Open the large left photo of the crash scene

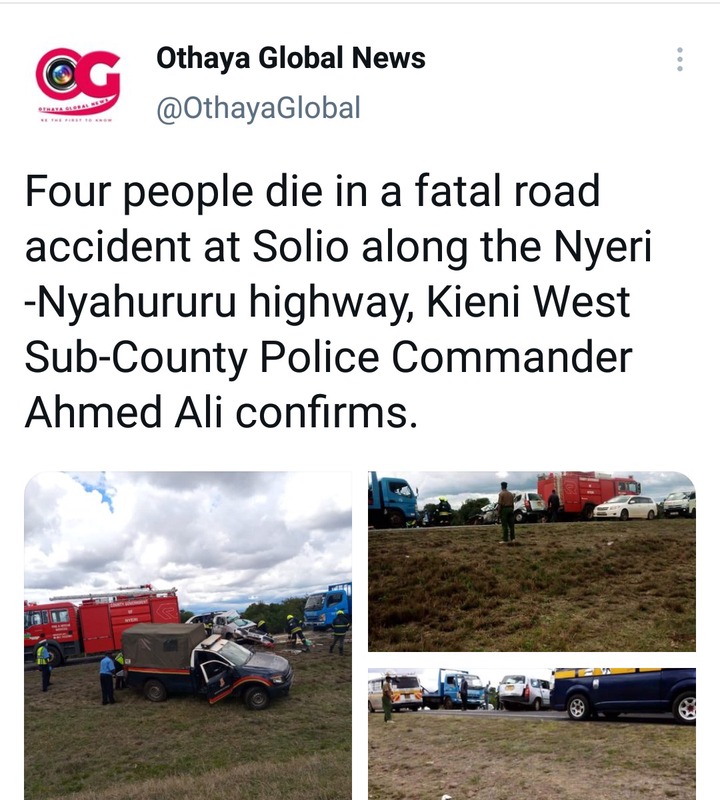188,635
